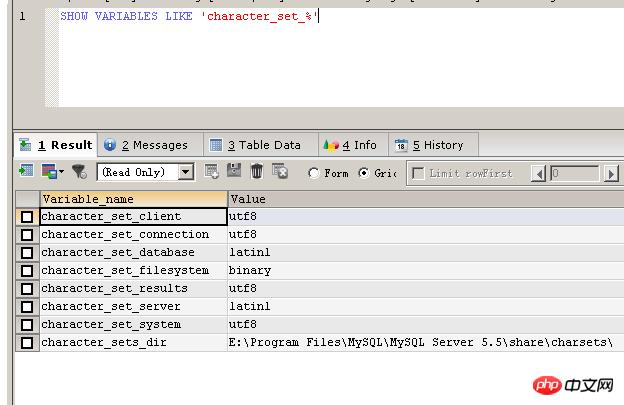Click the grid select-all corner cell

[x=27, y=199]
